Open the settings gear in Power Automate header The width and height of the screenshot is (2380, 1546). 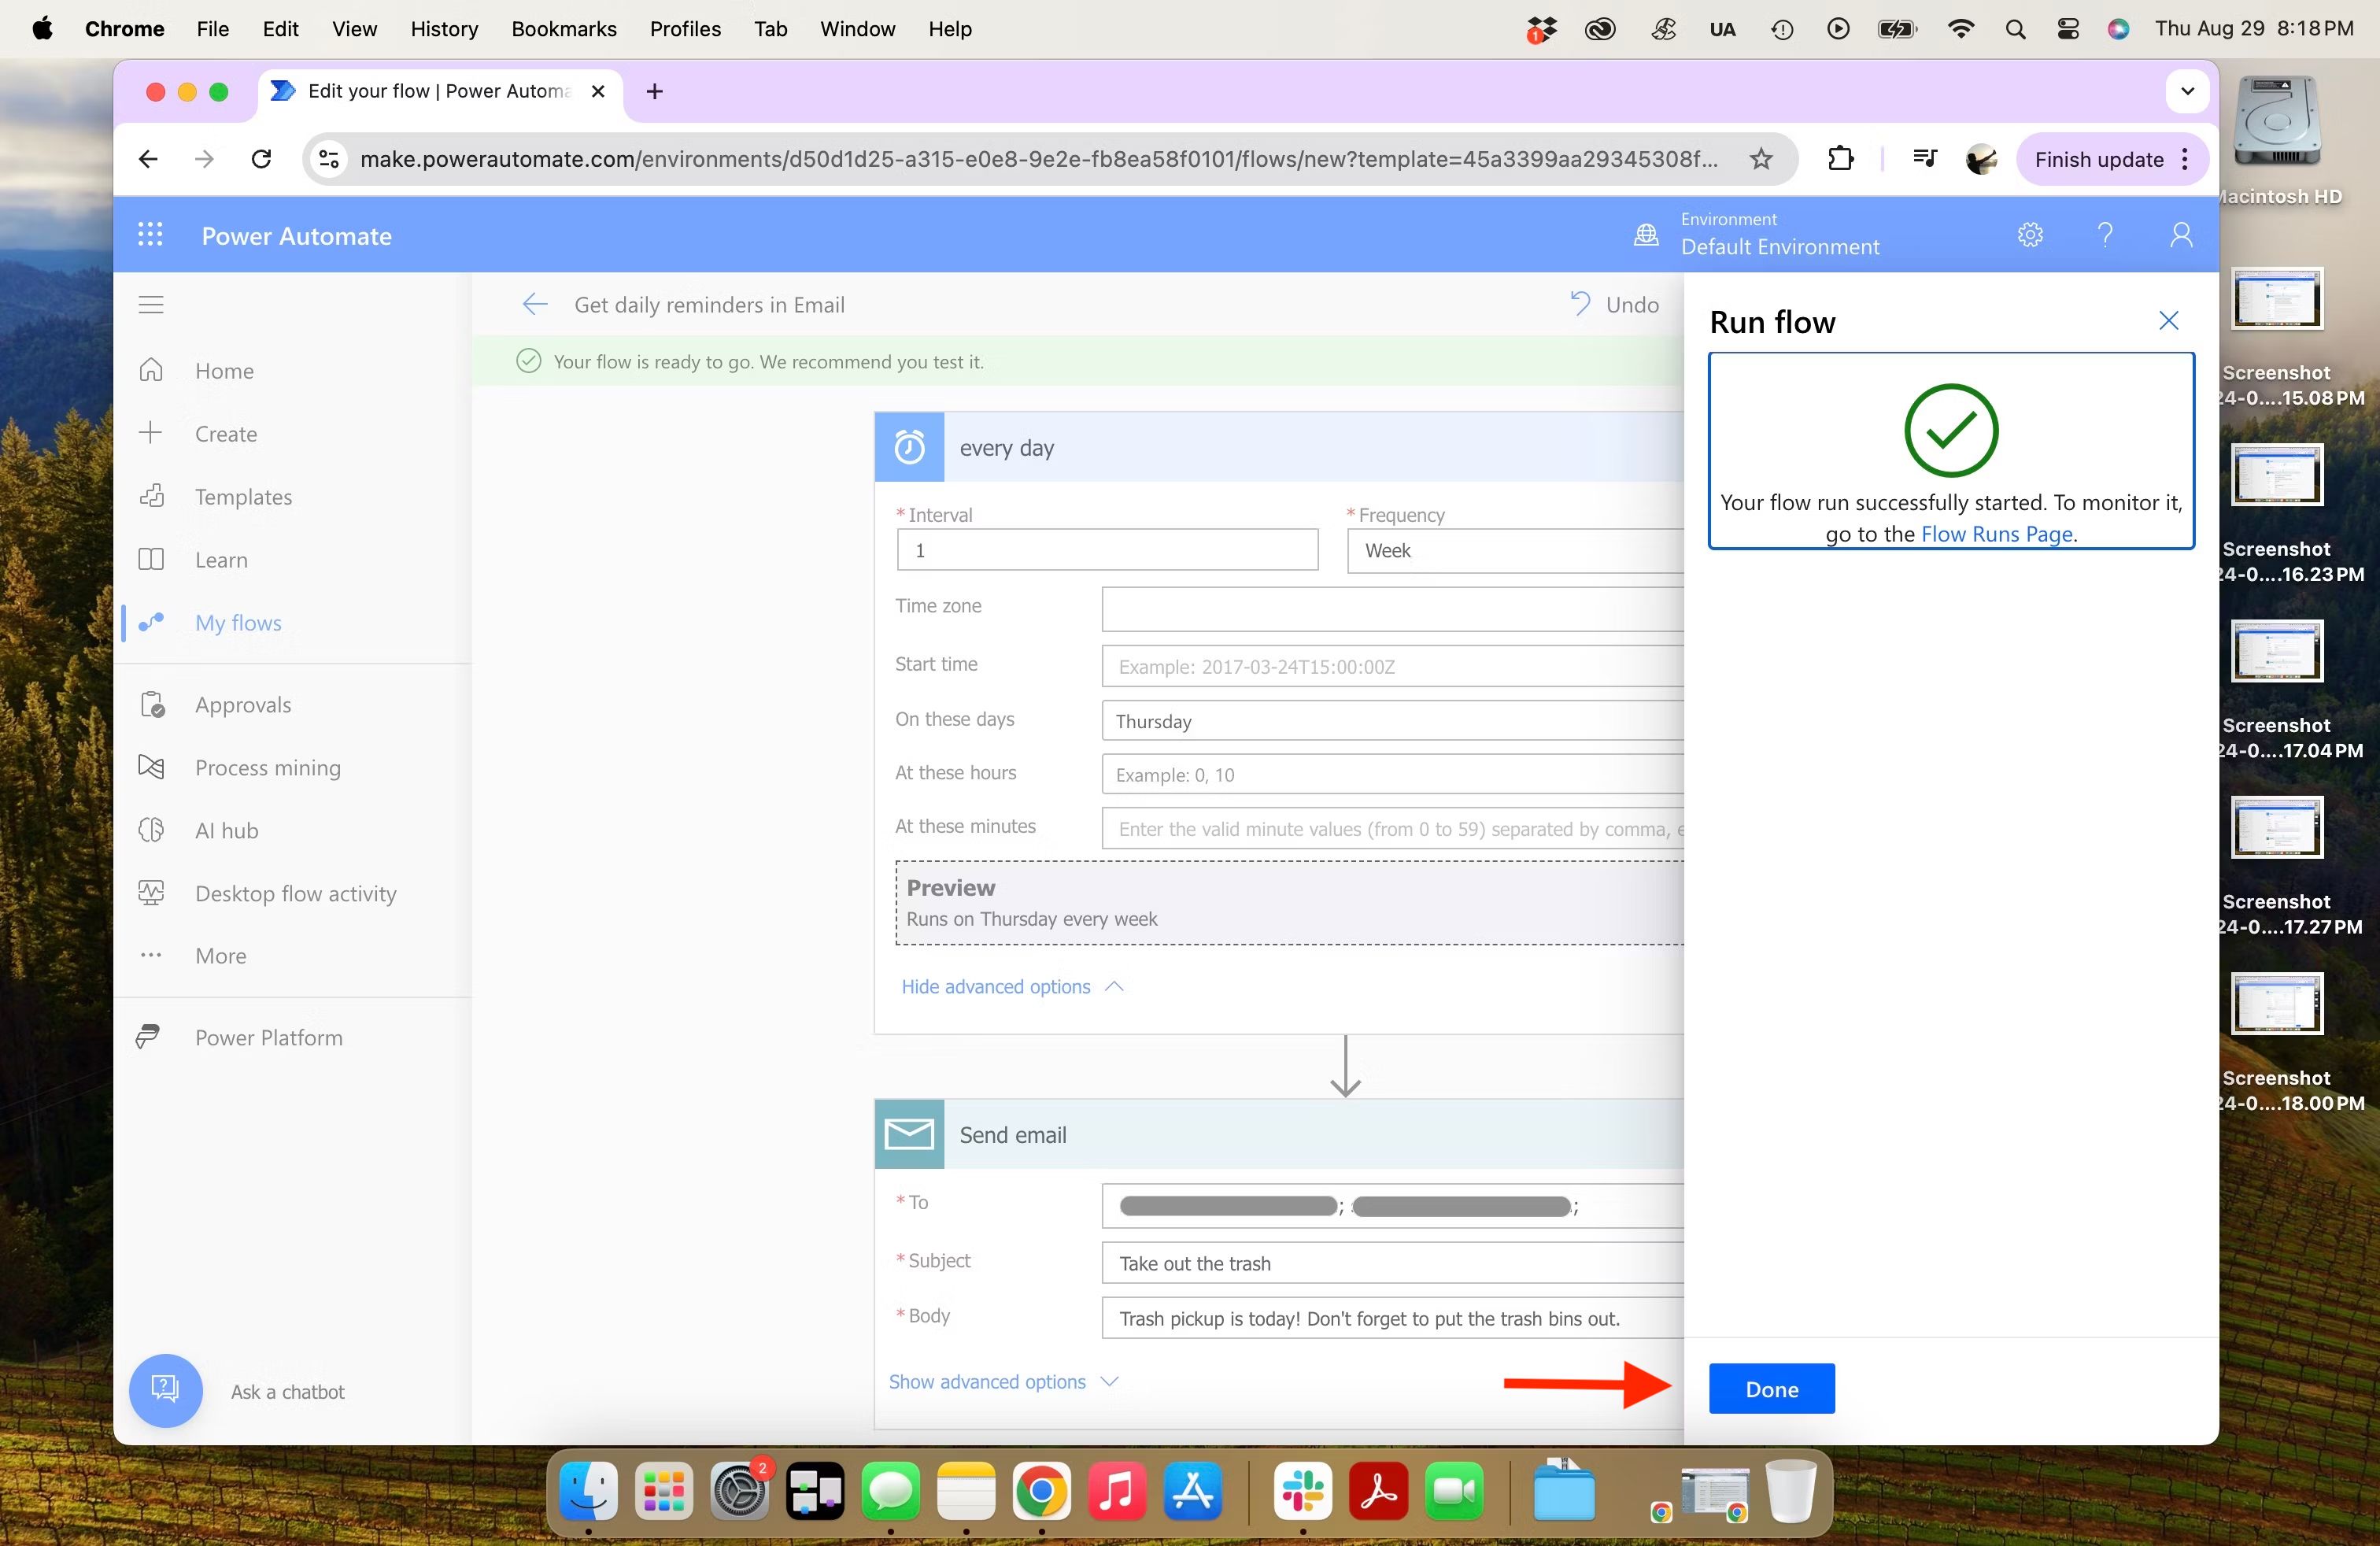point(2030,235)
